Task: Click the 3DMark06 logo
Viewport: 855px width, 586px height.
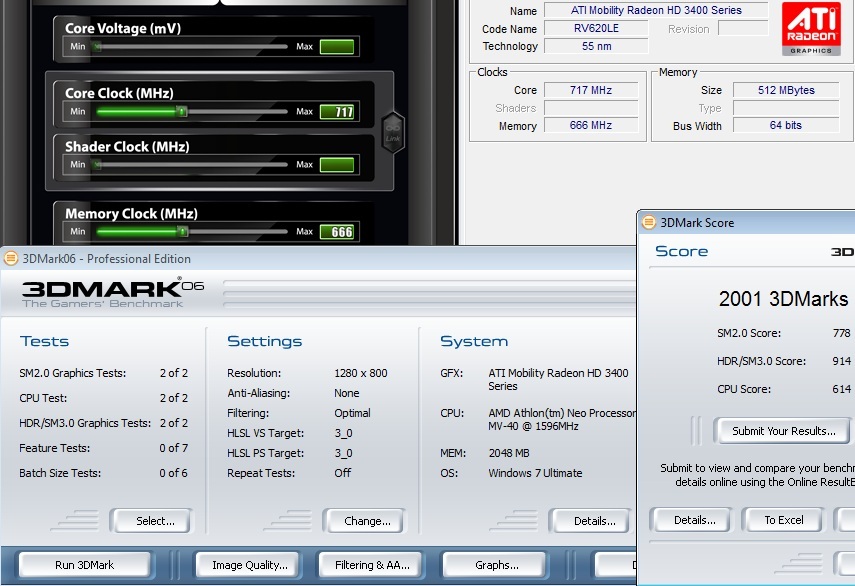Action: point(113,293)
